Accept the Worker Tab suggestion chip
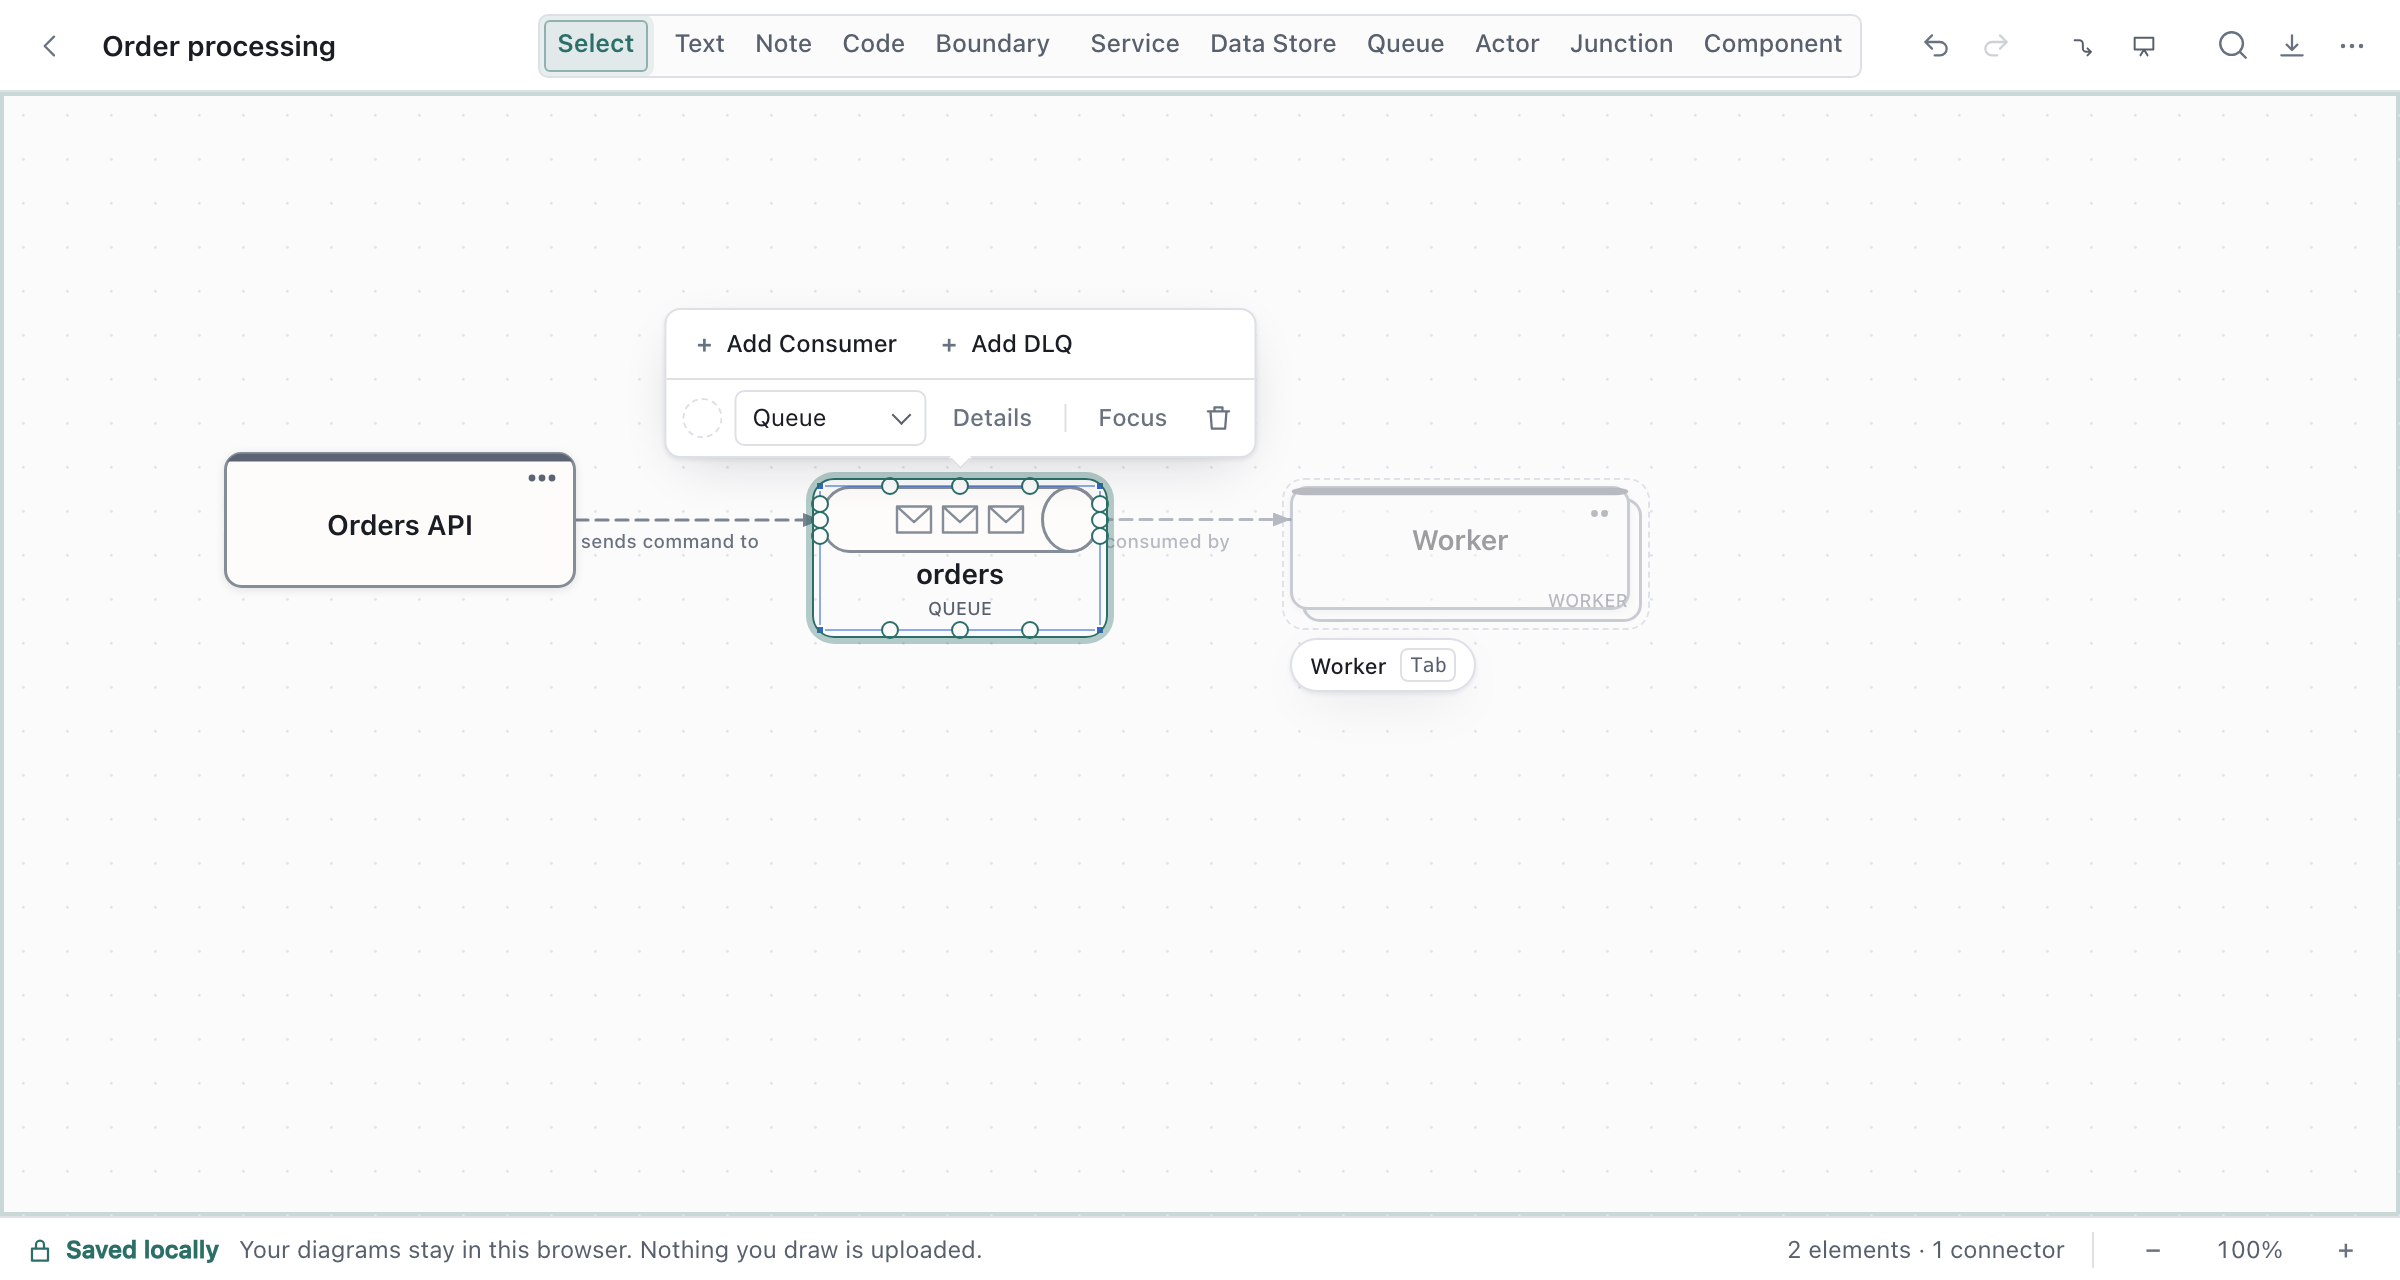This screenshot has width=2400, height=1280. point(1382,666)
